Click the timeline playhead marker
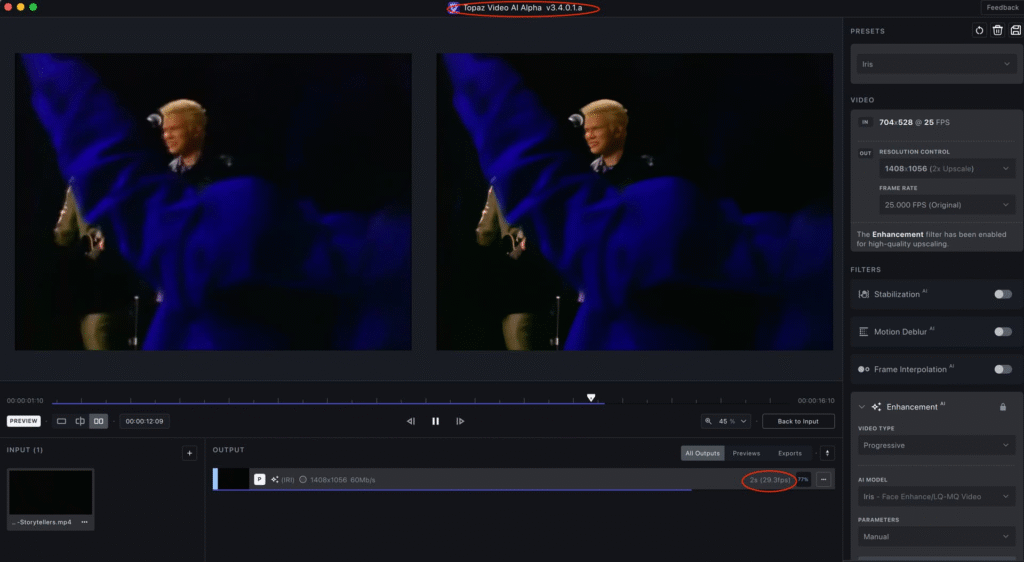The width and height of the screenshot is (1024, 562). point(591,398)
